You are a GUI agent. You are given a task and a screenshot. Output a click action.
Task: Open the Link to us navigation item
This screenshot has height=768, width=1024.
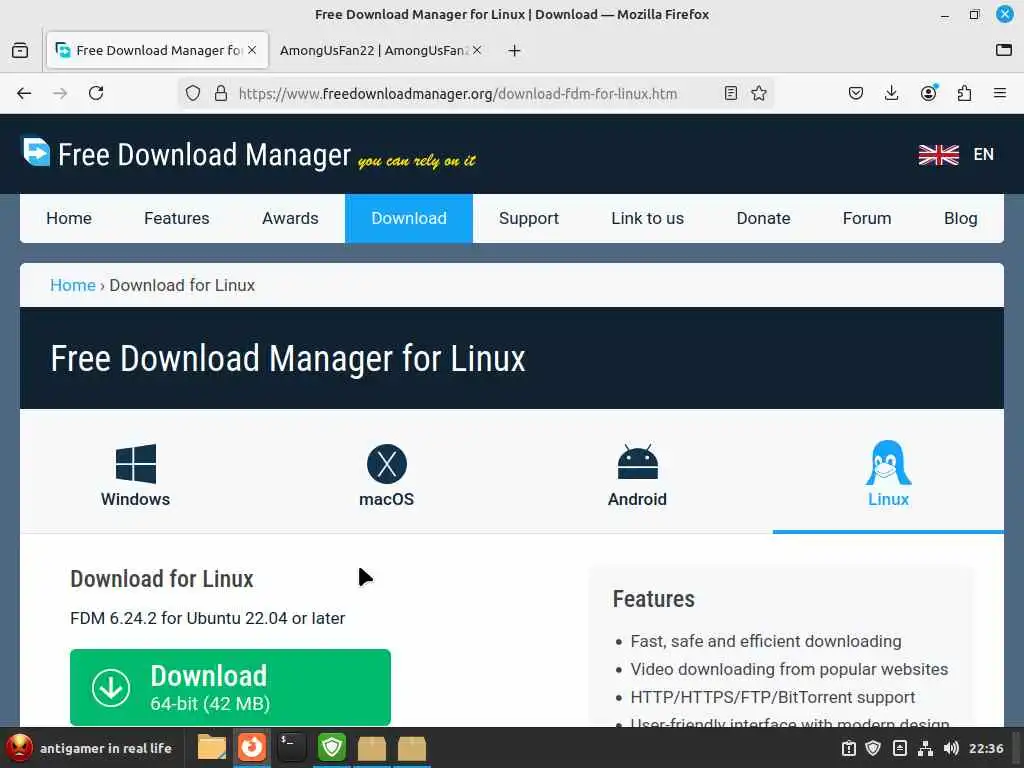(648, 219)
